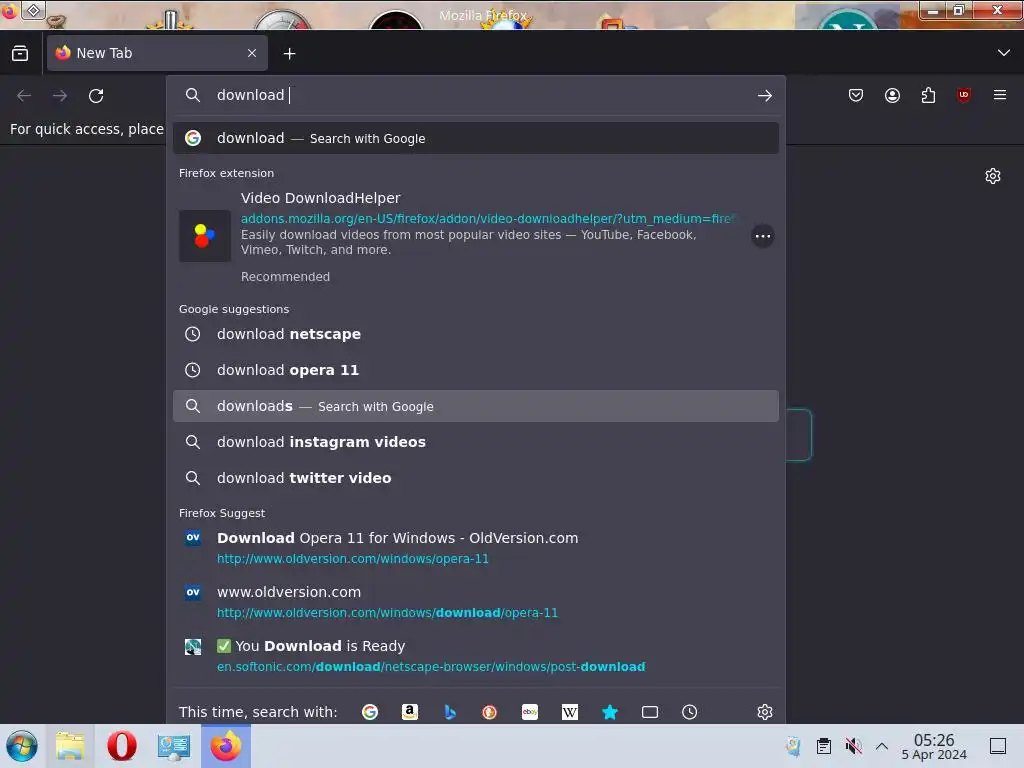
Task: Open the diamond keep-above titlebar icon
Action: (33, 10)
